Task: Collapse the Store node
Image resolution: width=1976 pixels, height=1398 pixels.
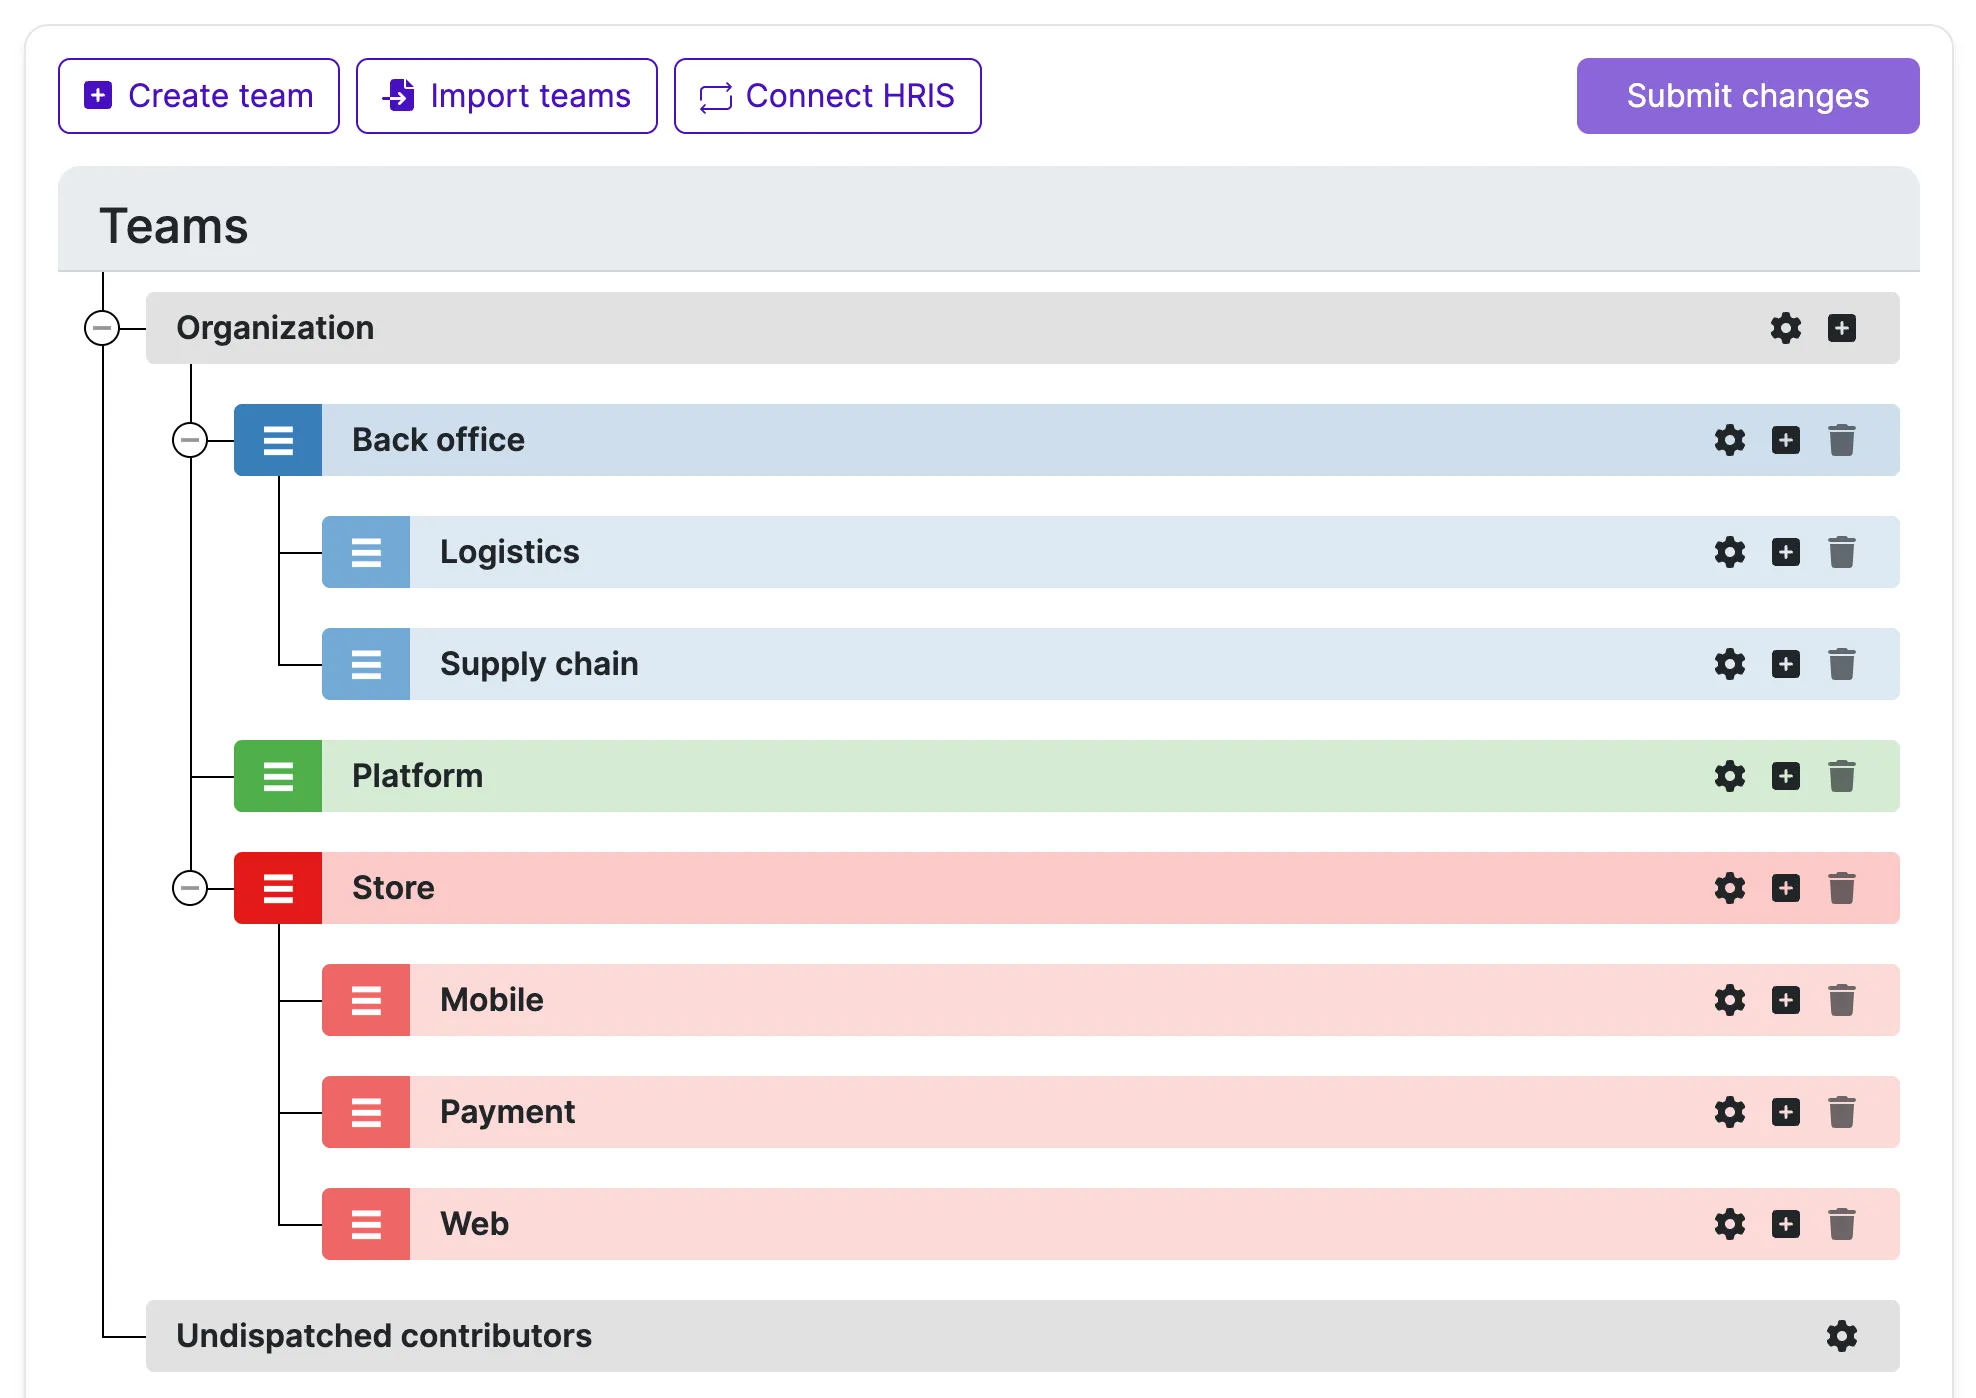Action: tap(190, 888)
